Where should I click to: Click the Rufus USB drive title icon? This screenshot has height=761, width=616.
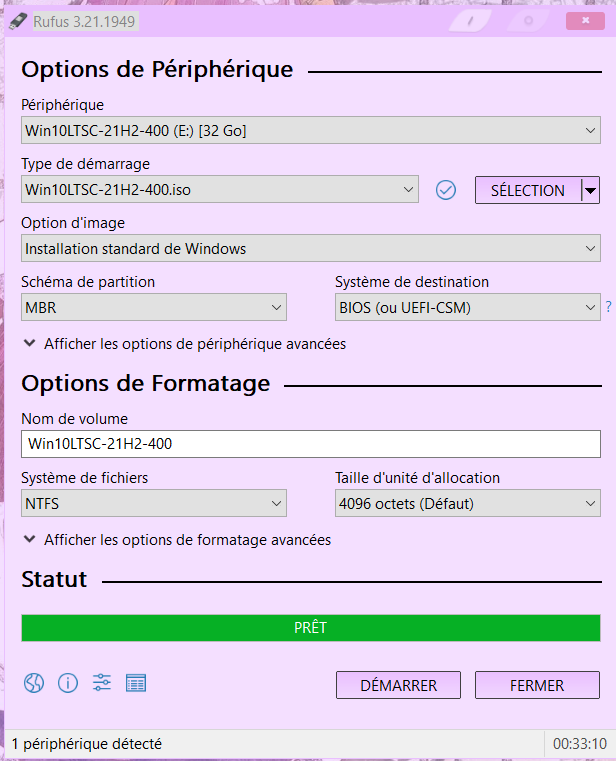18,21
